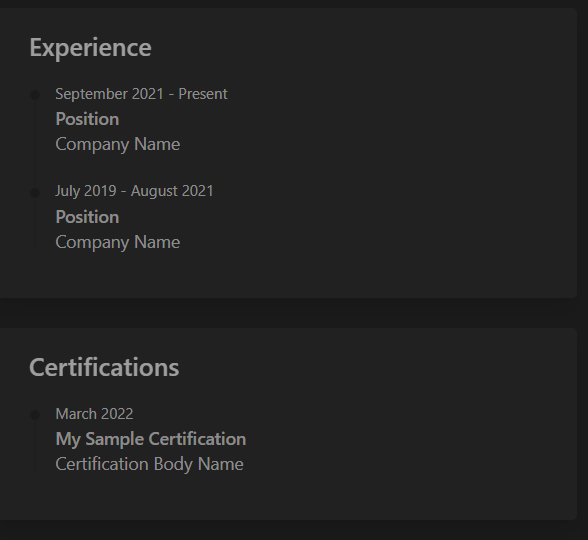Click the July 2019 timeline bullet dot
Screen dimensions: 588x540
pyautogui.click(x=35, y=193)
